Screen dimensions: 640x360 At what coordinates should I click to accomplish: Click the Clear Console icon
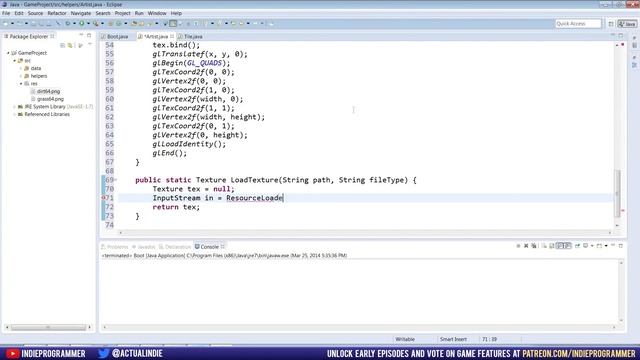click(x=544, y=246)
